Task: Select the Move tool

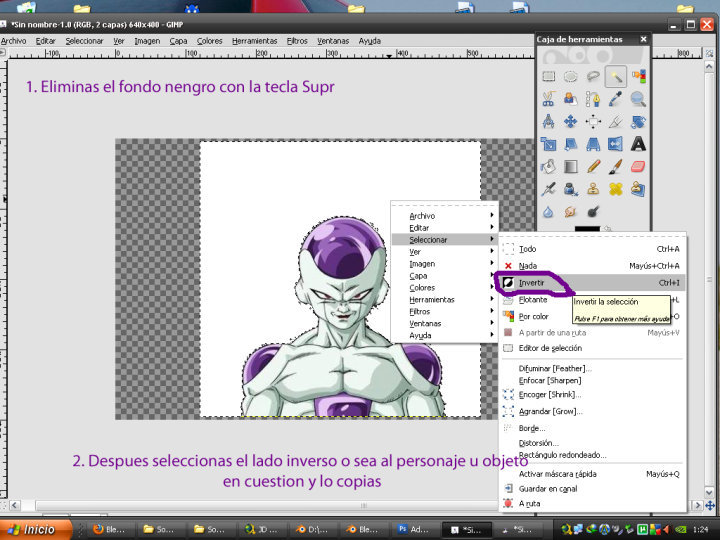Action: point(571,121)
